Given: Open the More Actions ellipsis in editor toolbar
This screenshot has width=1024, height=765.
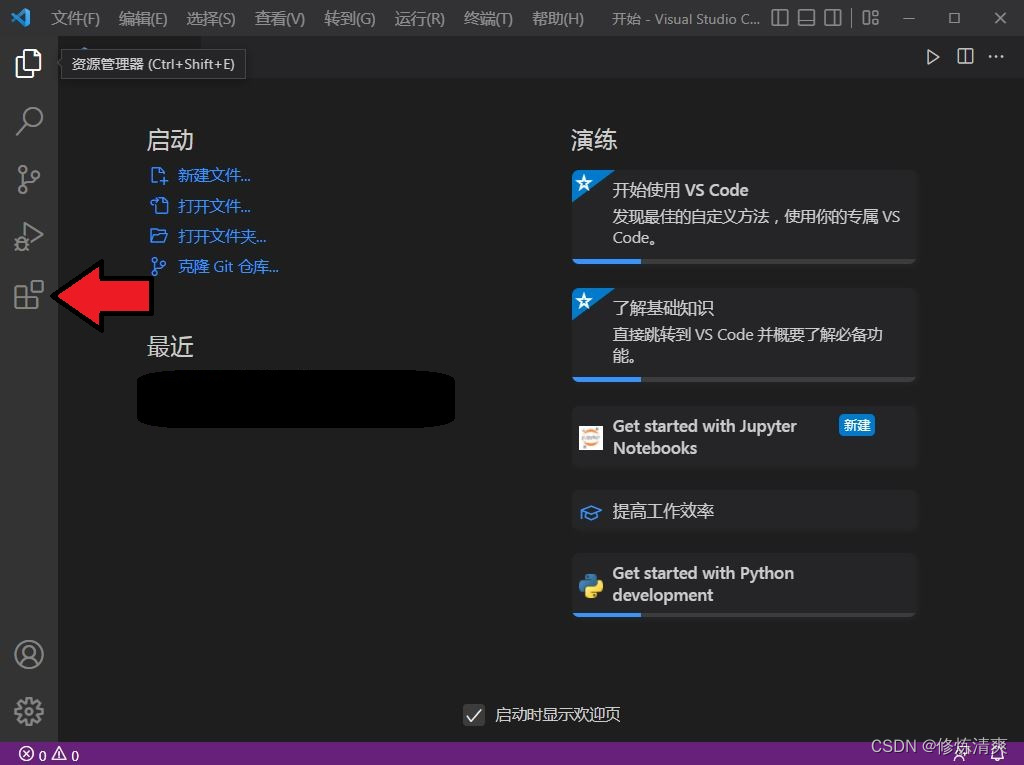Looking at the screenshot, I should 996,56.
